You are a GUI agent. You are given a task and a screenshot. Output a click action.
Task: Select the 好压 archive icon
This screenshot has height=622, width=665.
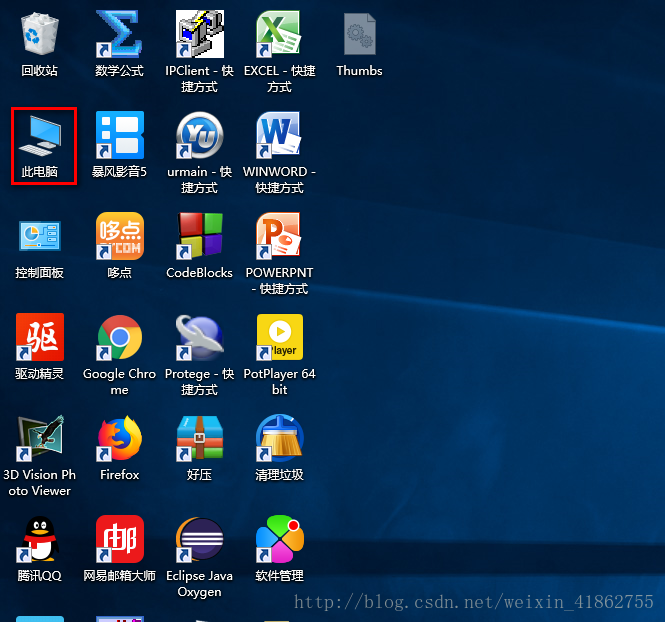pyautogui.click(x=200, y=438)
